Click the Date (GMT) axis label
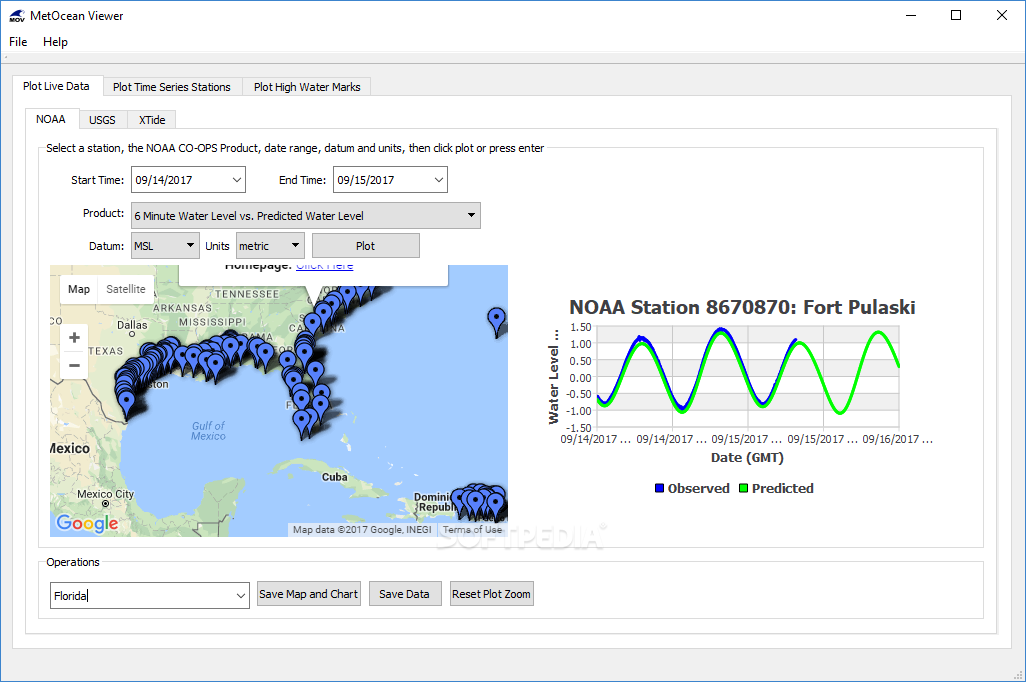 point(747,458)
